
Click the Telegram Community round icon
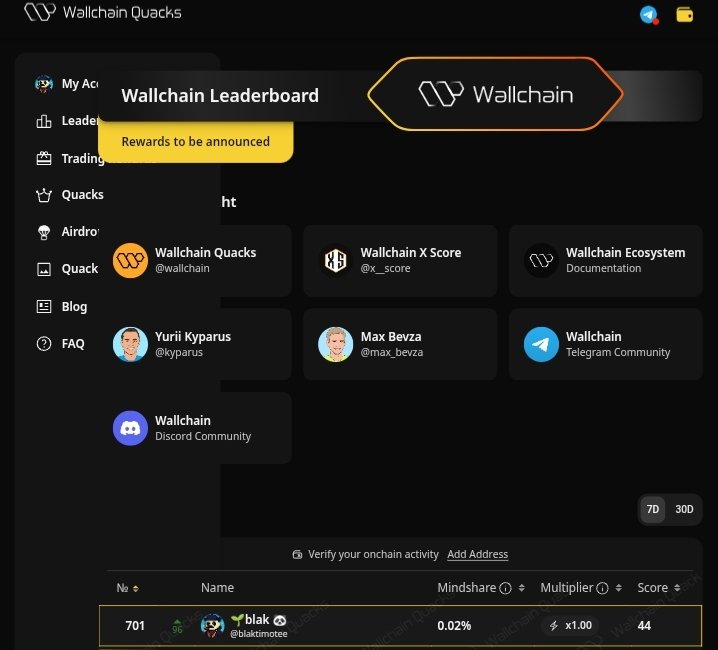coord(541,344)
